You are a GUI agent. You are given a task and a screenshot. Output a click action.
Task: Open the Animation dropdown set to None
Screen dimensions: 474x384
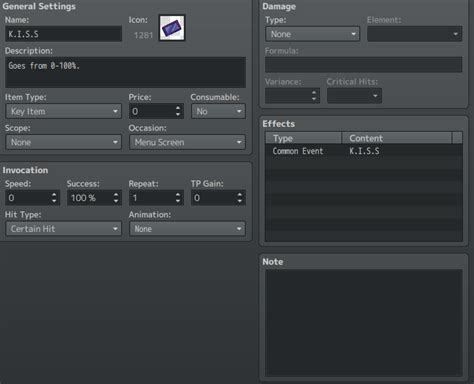pos(187,229)
